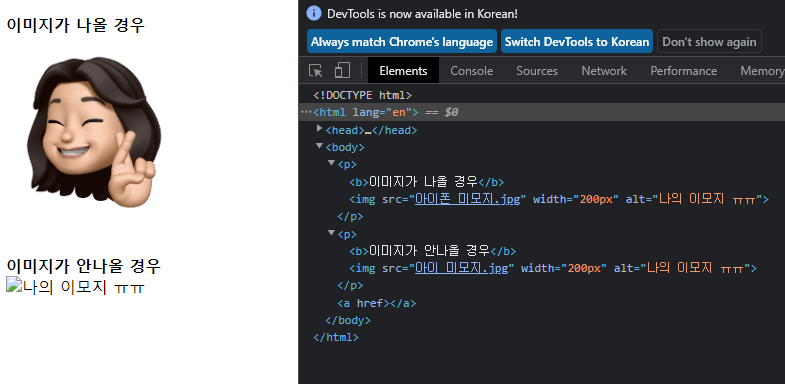
Task: Click the closing /p tag of first paragraph
Action: [x=350, y=217]
